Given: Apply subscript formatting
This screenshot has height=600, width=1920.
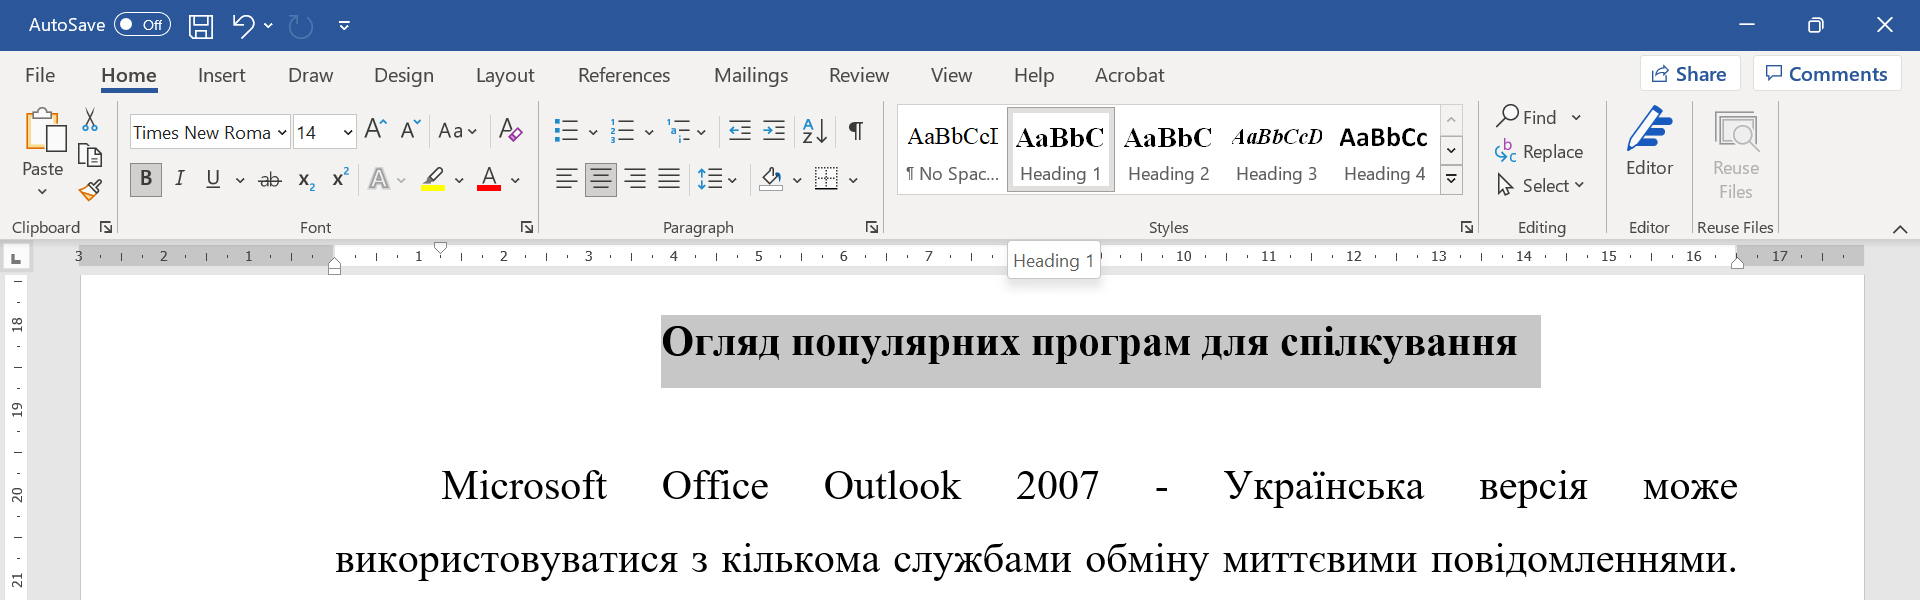Looking at the screenshot, I should click(x=306, y=180).
